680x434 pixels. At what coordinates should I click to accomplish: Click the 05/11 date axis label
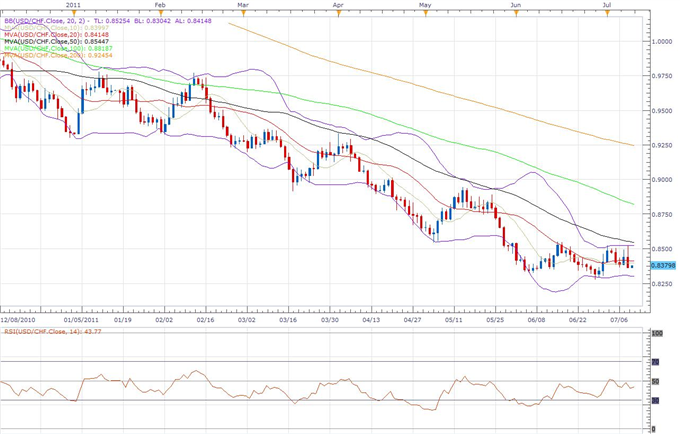[454, 320]
